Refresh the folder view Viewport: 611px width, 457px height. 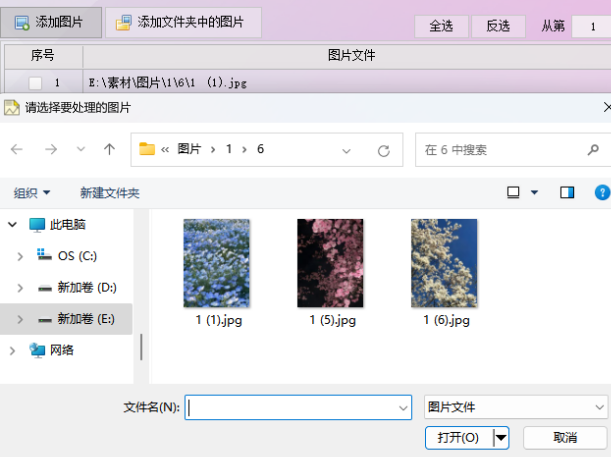(383, 150)
